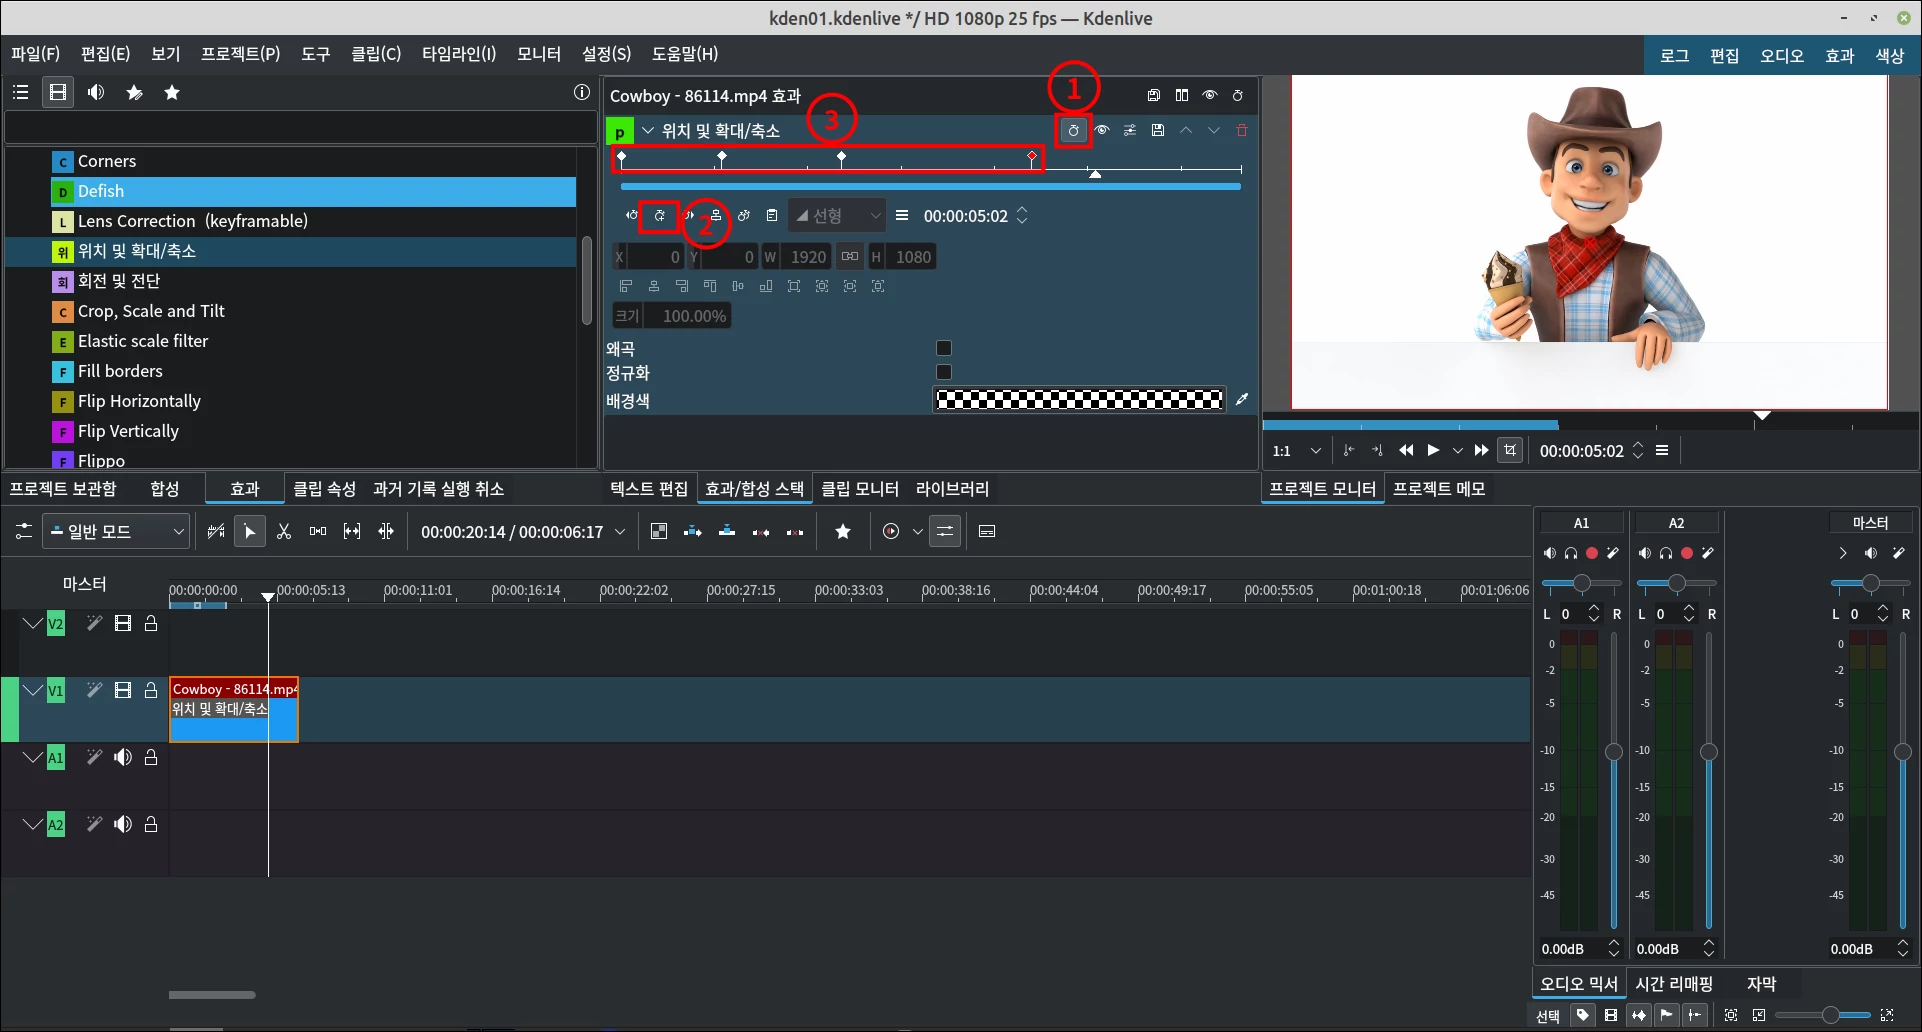
Task: Select Cowboy clip on V1 track
Action: pyautogui.click(x=234, y=710)
